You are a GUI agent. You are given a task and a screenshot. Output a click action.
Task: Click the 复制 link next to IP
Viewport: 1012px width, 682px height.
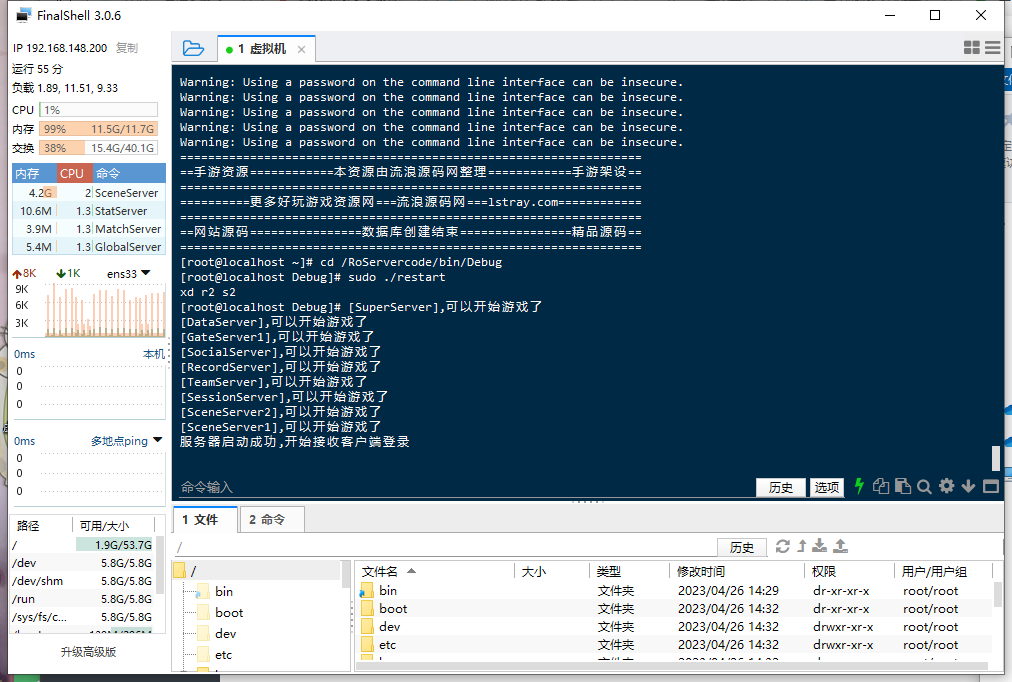click(126, 48)
